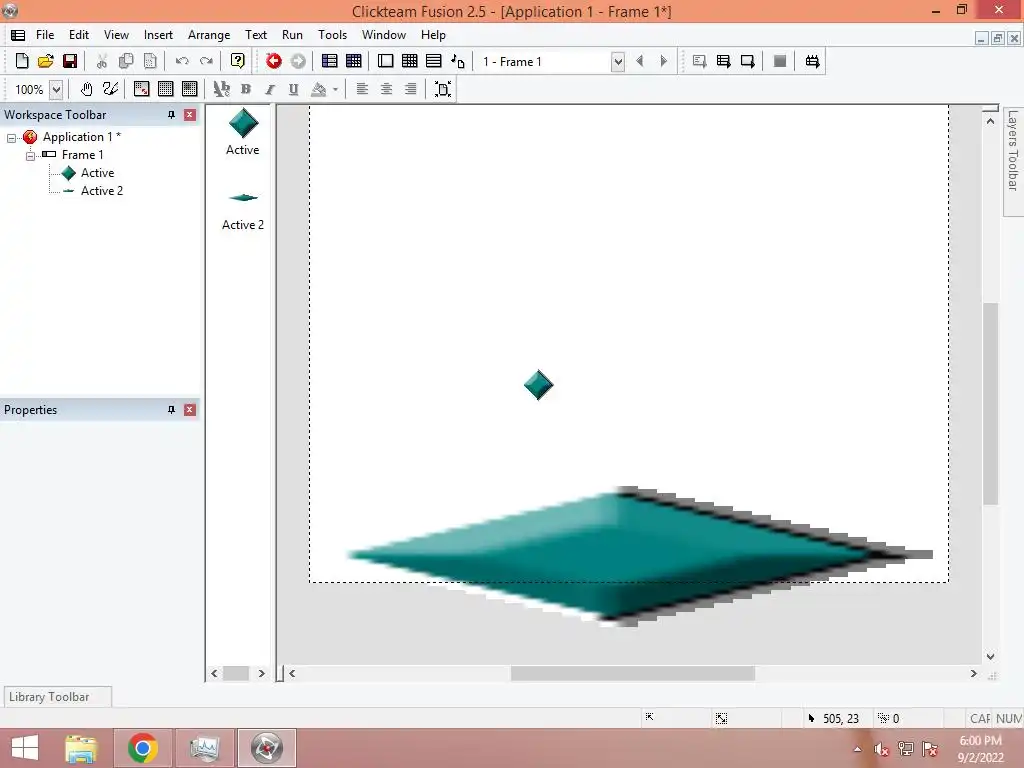1024x768 pixels.
Task: Open the Event List Editor icon
Action: coord(434,61)
